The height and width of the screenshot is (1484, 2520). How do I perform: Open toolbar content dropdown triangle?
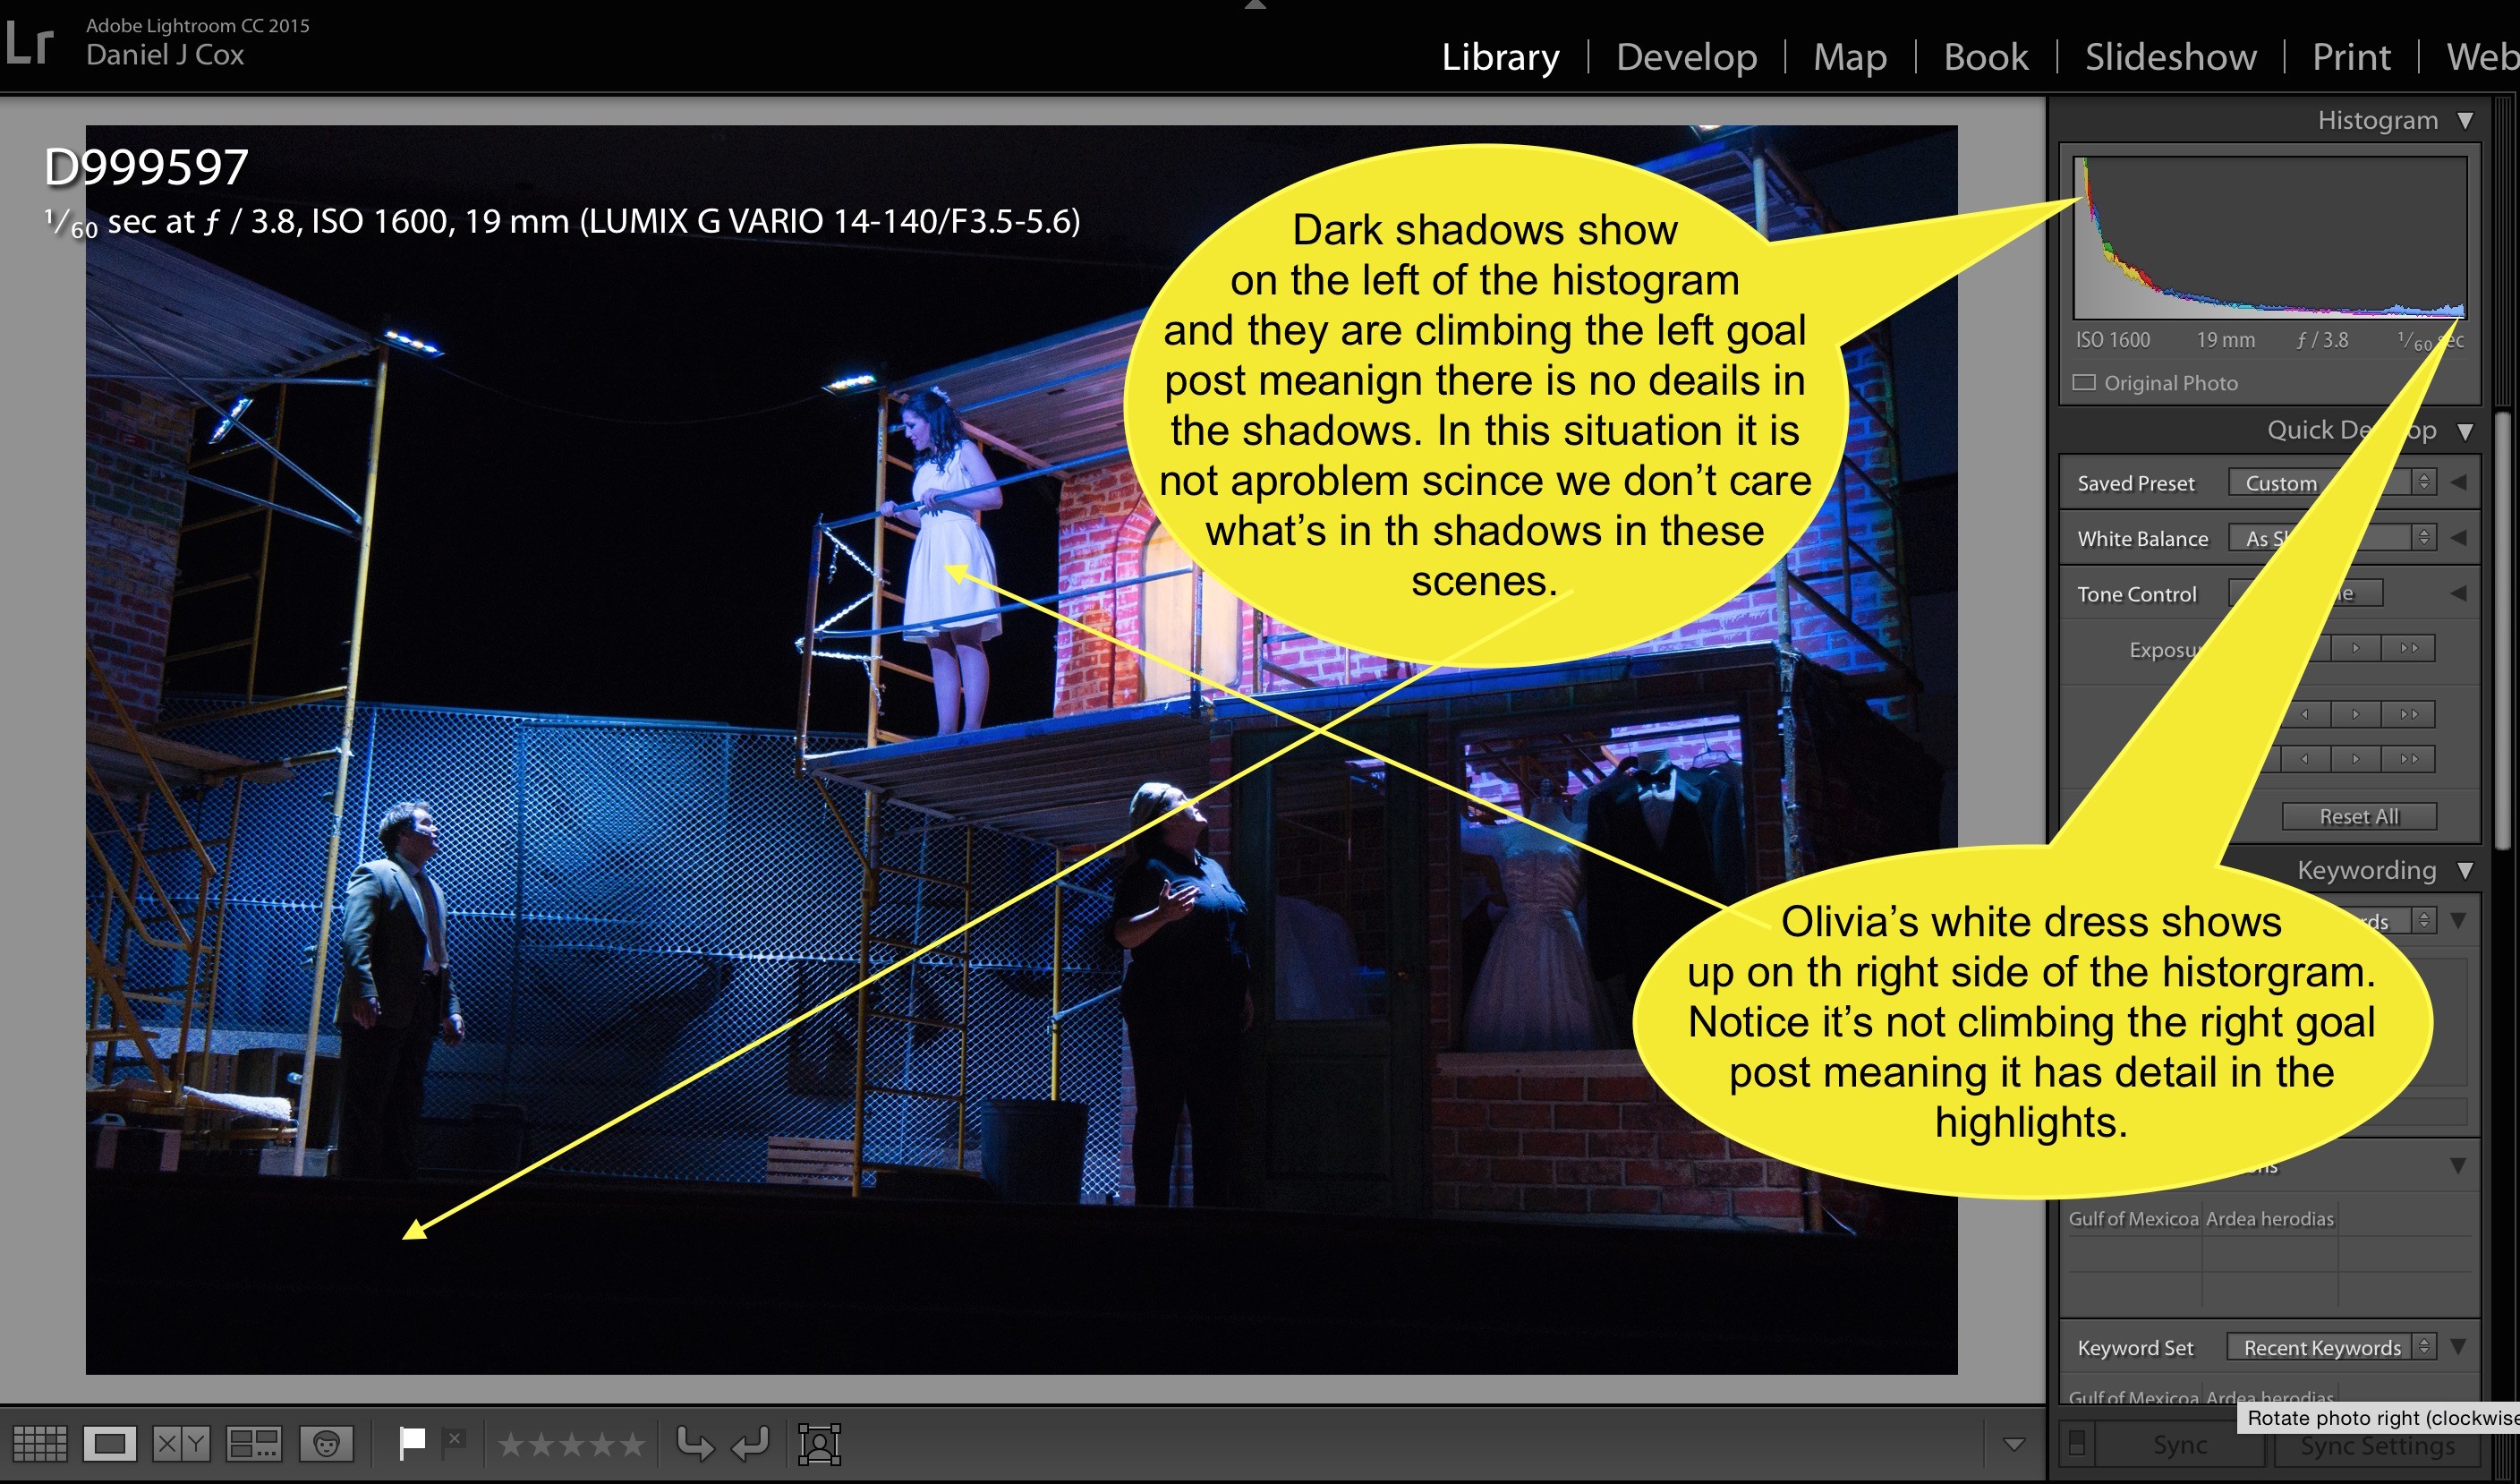click(2014, 1444)
